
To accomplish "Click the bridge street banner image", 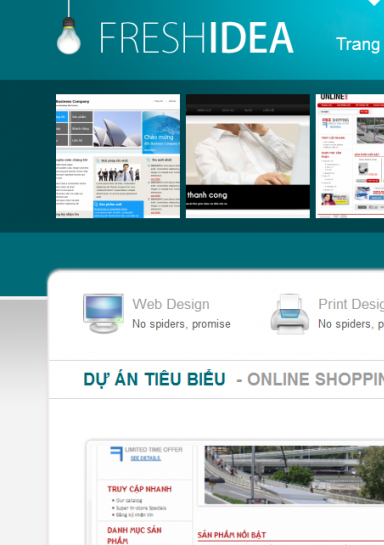I will [x=294, y=475].
